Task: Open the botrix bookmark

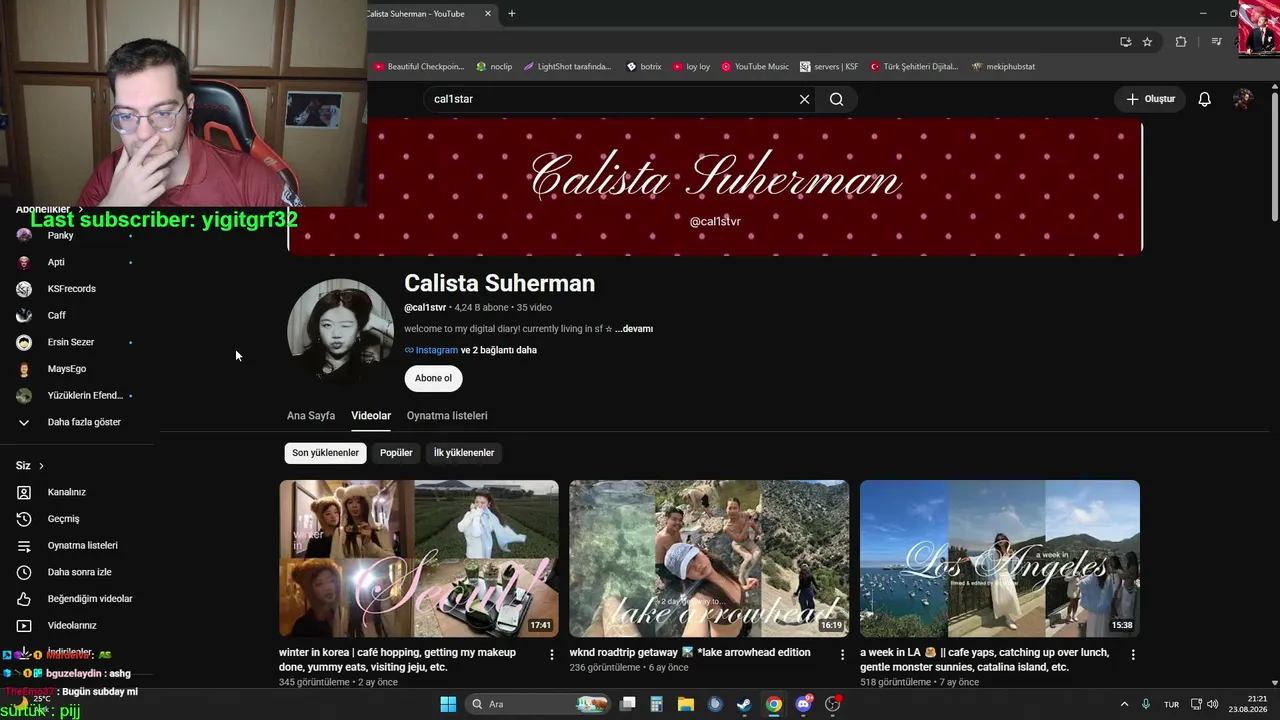Action: coord(644,67)
